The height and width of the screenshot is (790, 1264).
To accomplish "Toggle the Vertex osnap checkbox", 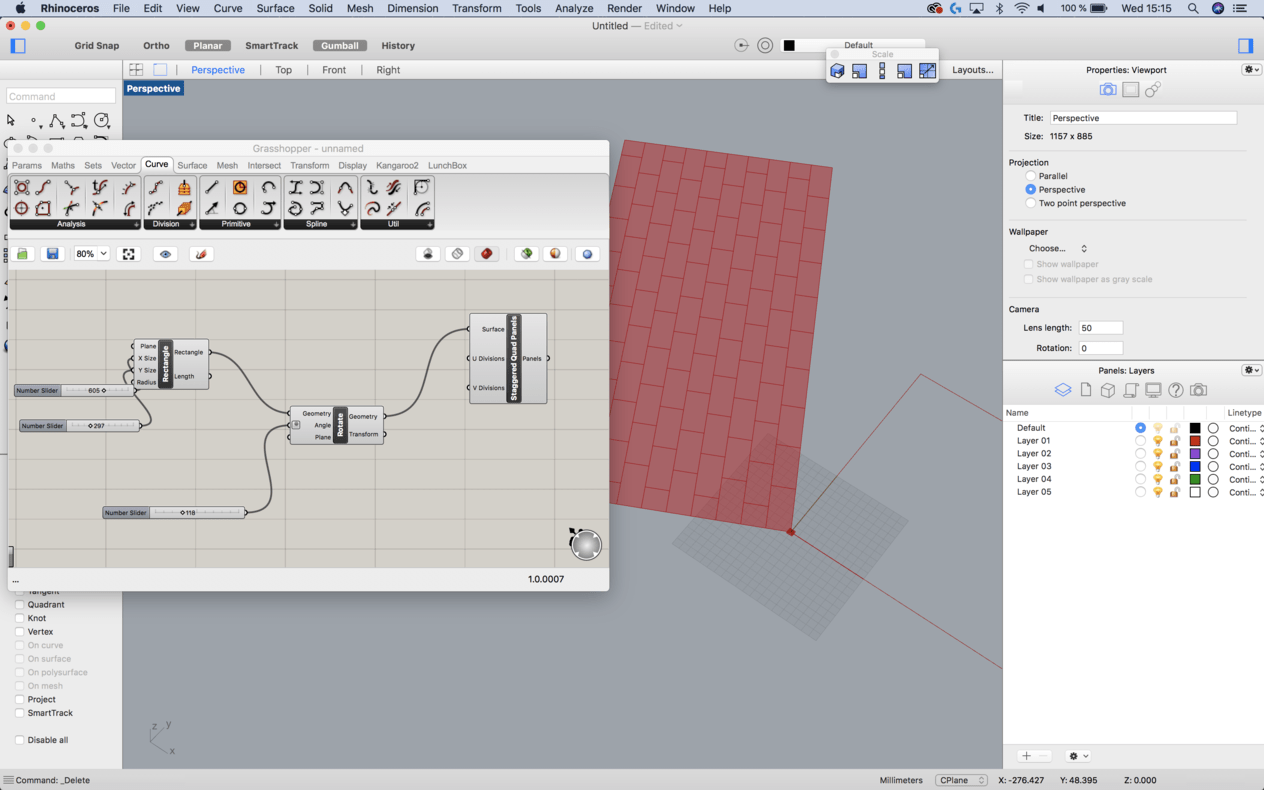I will coord(19,632).
